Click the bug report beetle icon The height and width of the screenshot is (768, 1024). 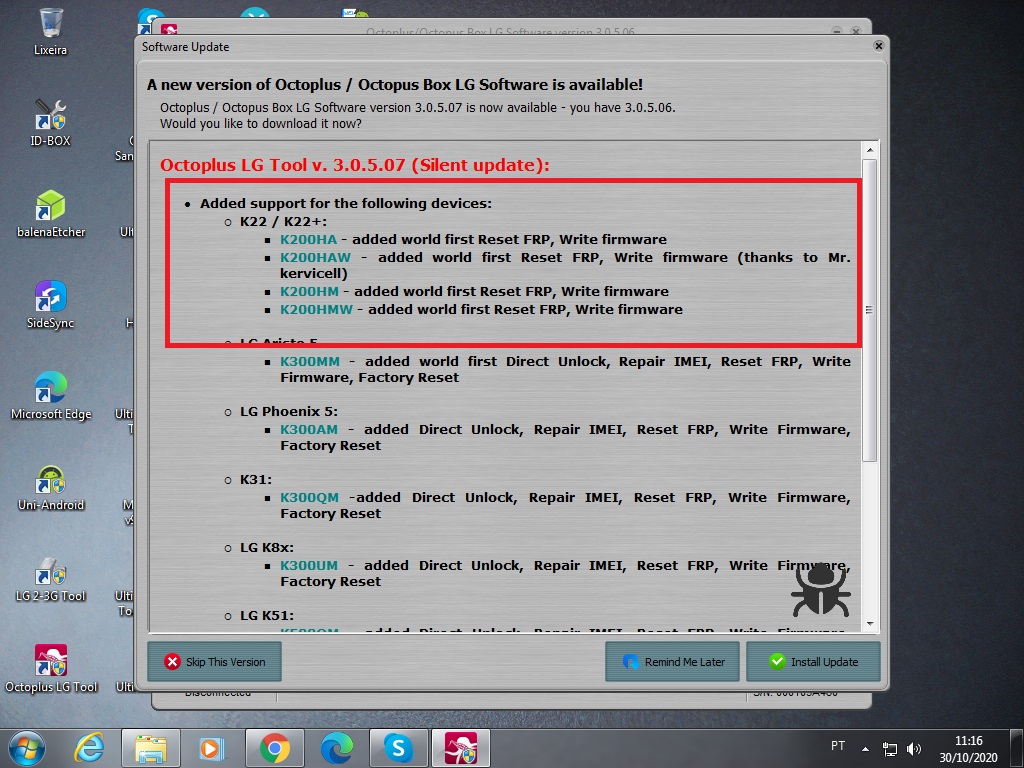click(x=820, y=590)
